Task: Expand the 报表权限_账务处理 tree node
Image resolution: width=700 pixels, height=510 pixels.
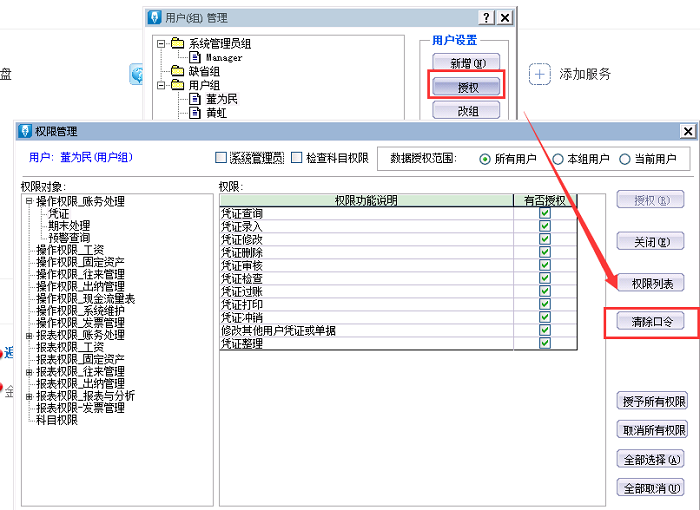Action: 29,335
